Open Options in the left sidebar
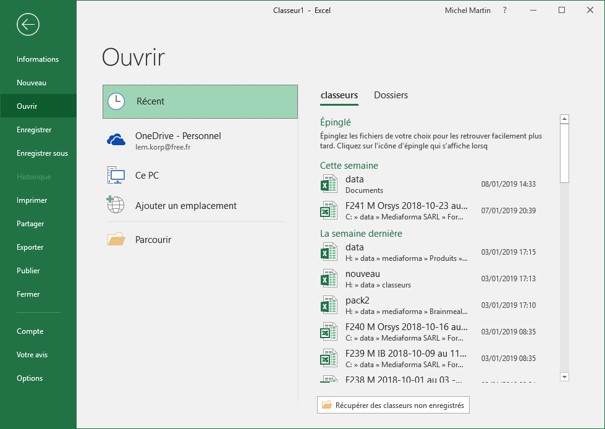 [30, 378]
